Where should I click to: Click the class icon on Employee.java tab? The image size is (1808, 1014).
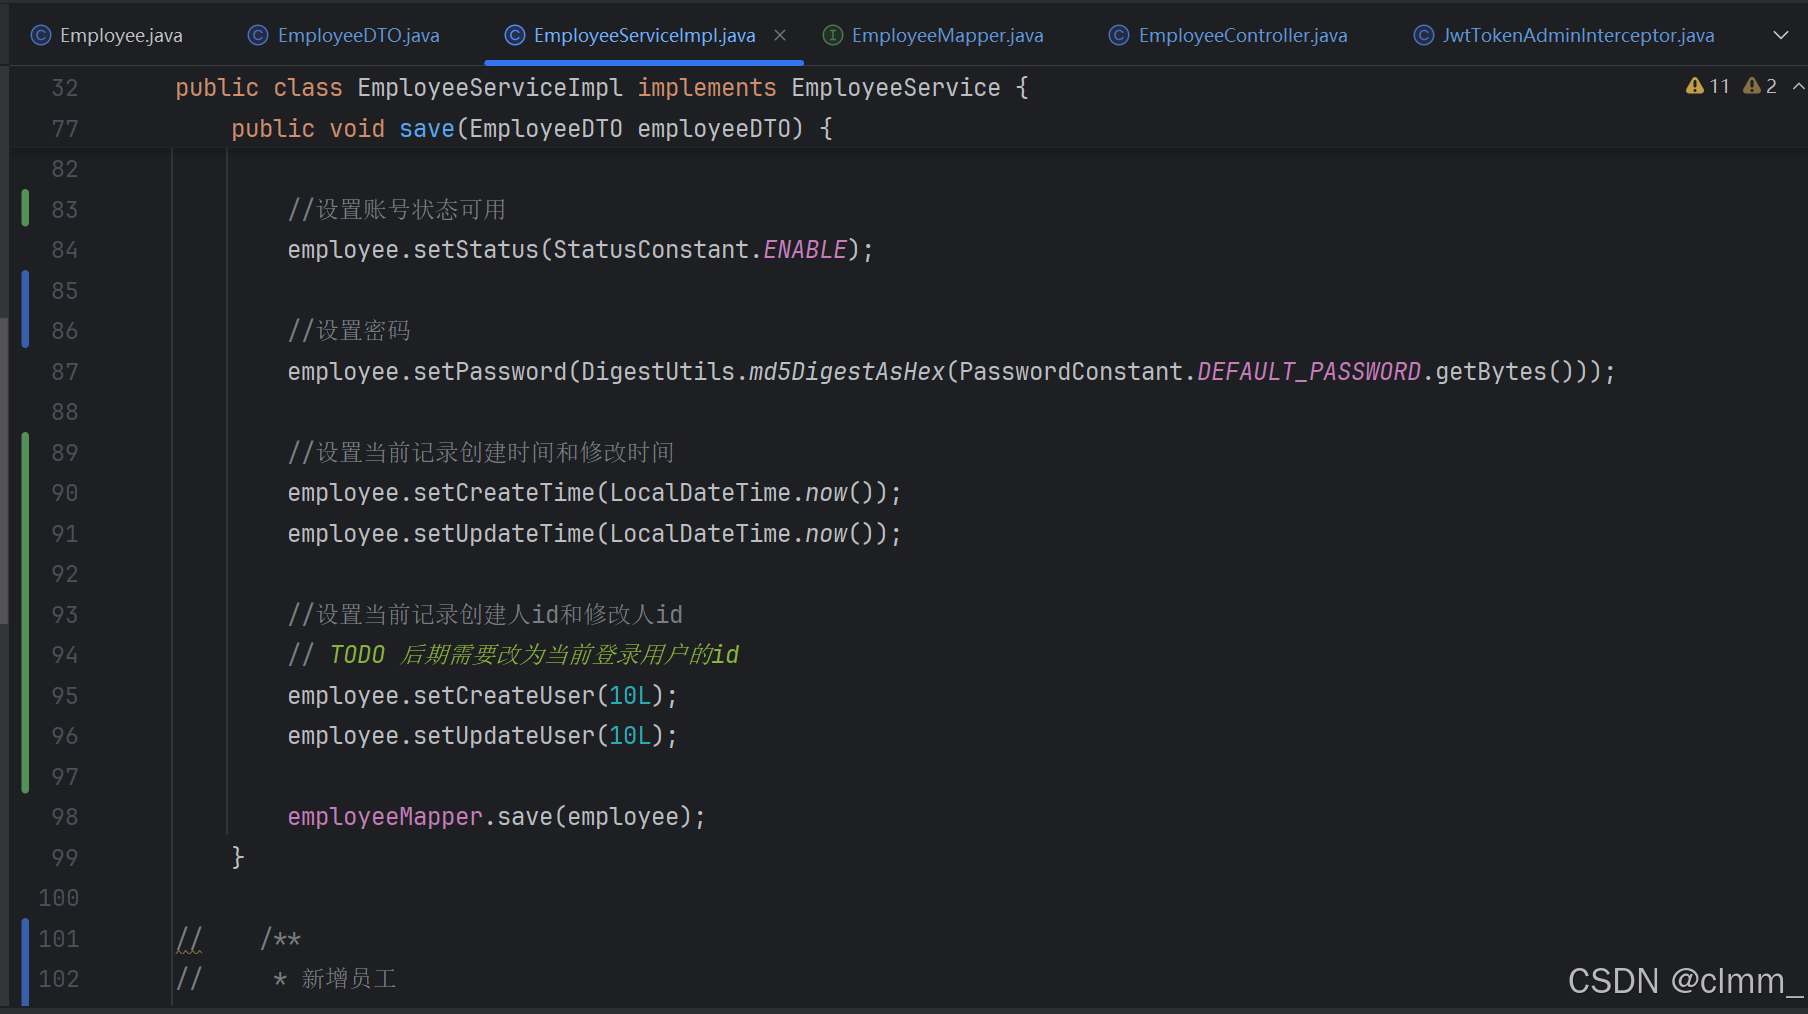[40, 34]
